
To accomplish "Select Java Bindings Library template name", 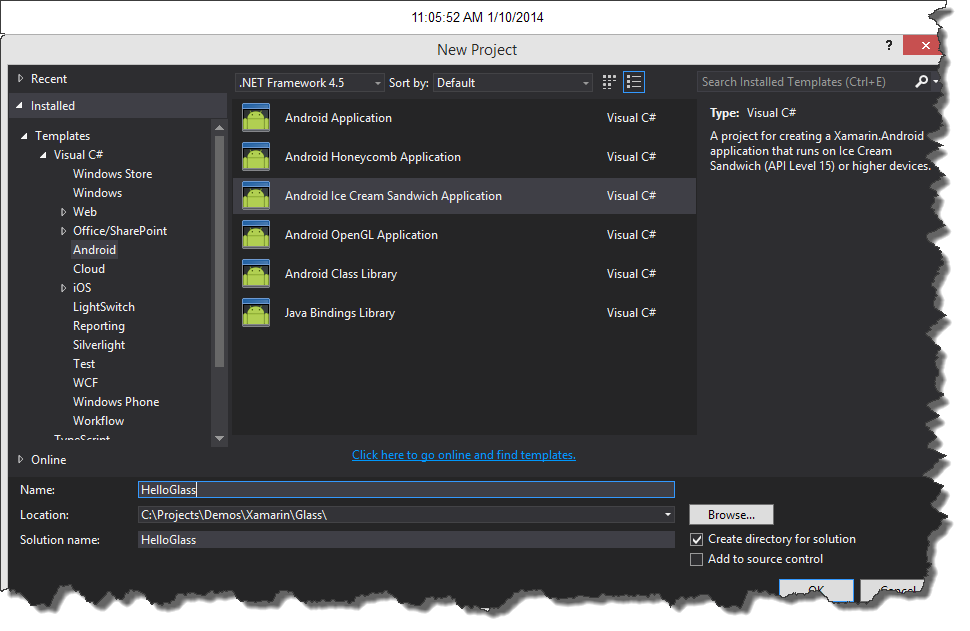I will (x=340, y=312).
